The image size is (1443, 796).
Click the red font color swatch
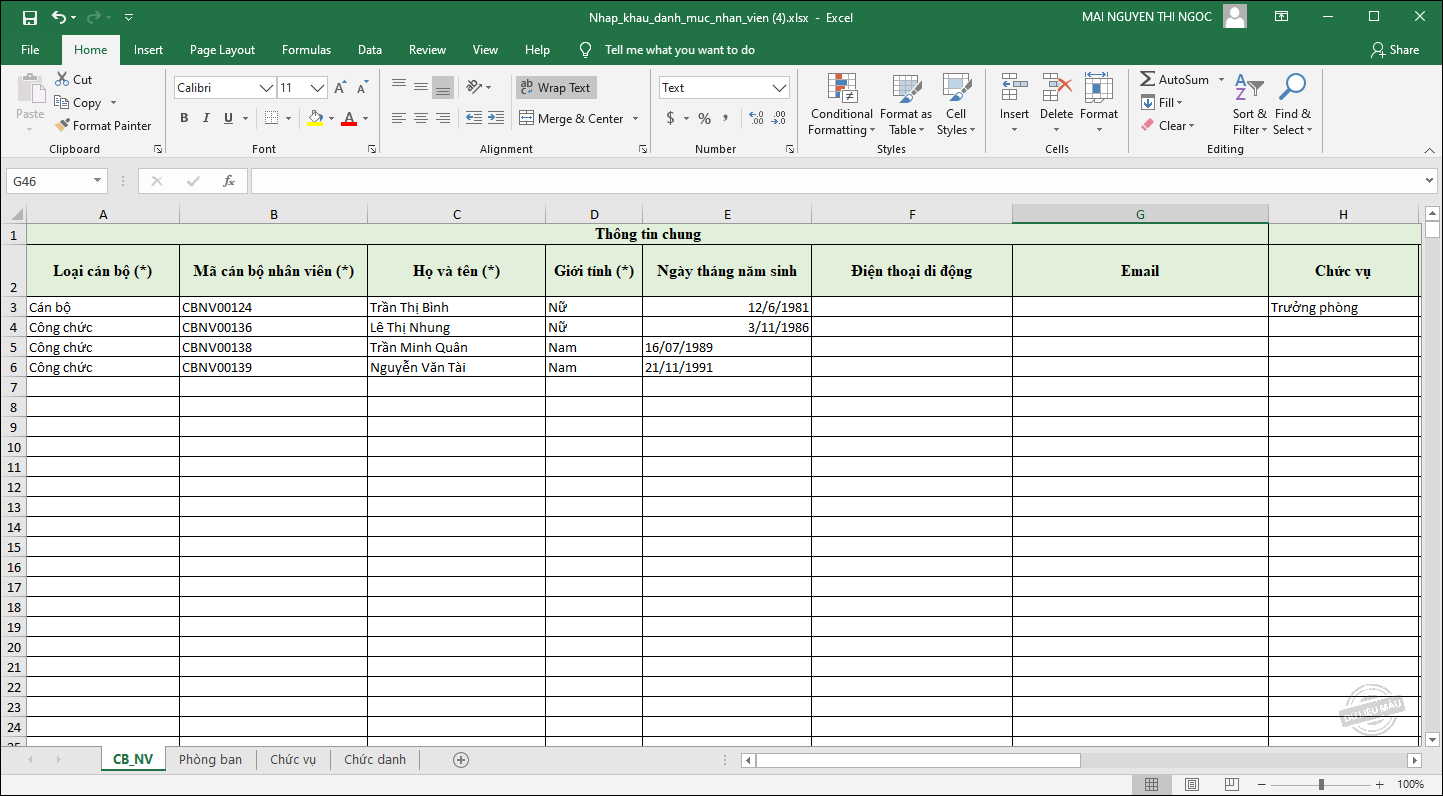348,118
